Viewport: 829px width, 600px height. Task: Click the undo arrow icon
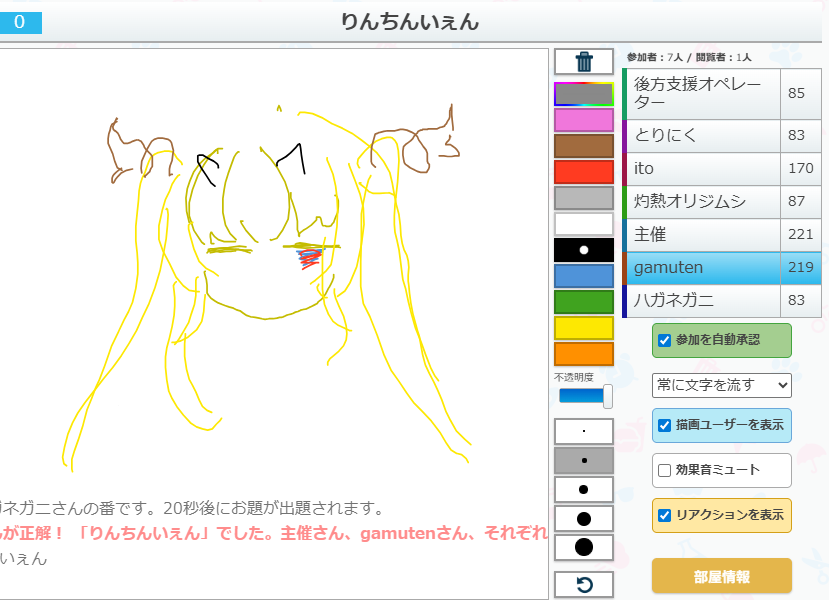tap(583, 584)
